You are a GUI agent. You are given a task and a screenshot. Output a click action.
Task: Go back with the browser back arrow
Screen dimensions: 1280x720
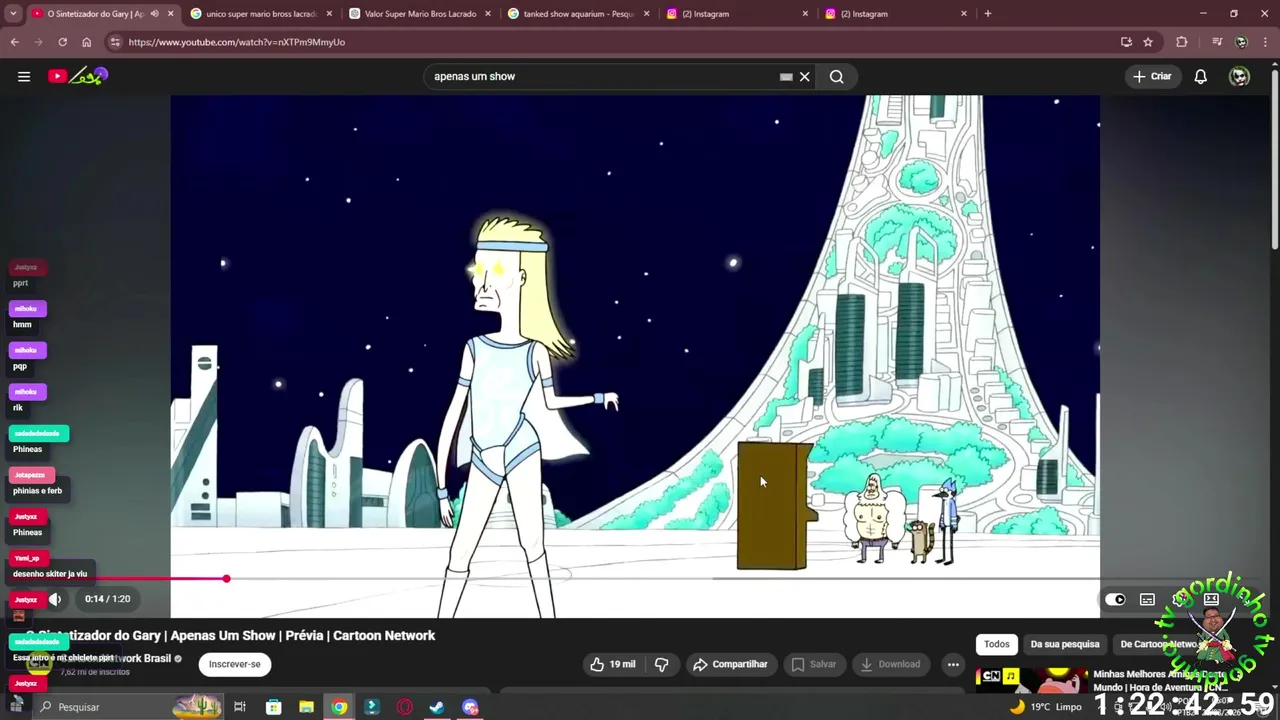pos(14,42)
